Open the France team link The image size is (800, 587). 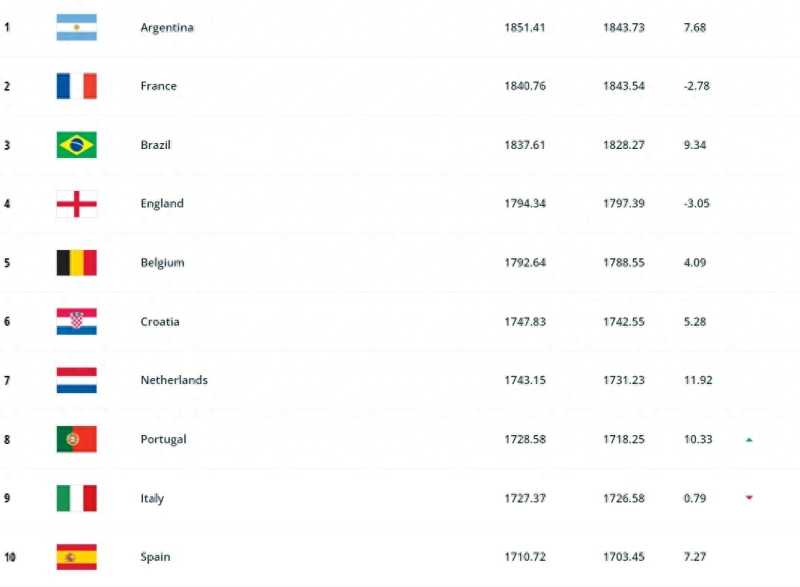pyautogui.click(x=158, y=86)
